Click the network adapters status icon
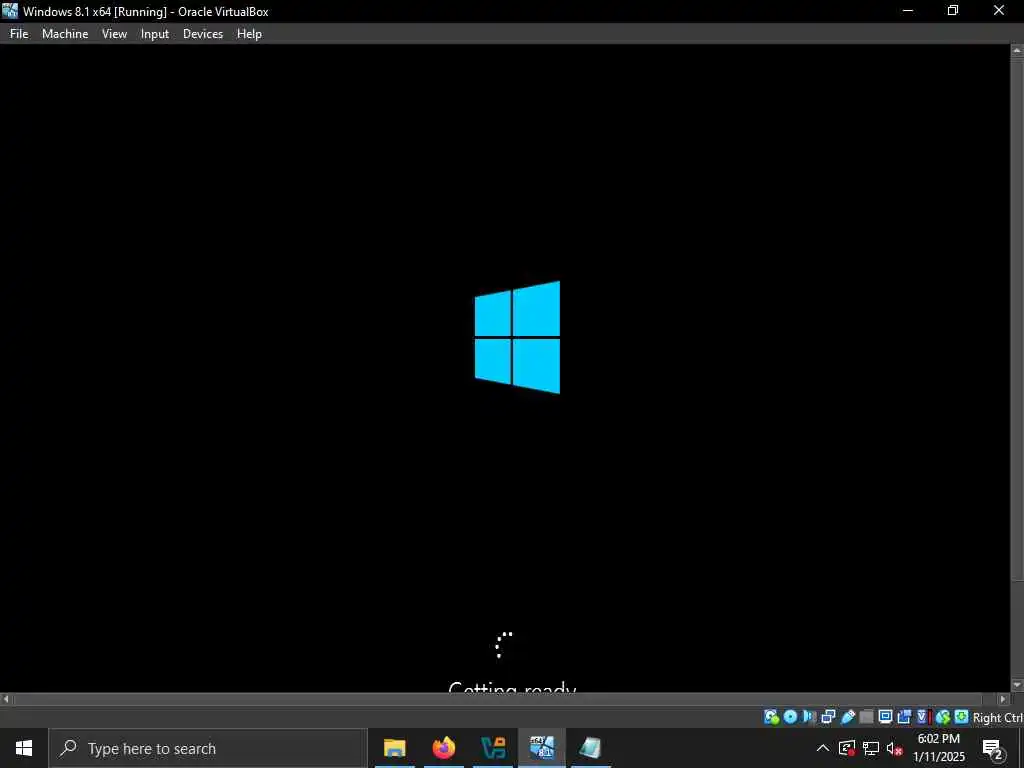The width and height of the screenshot is (1024, 768). tap(828, 717)
